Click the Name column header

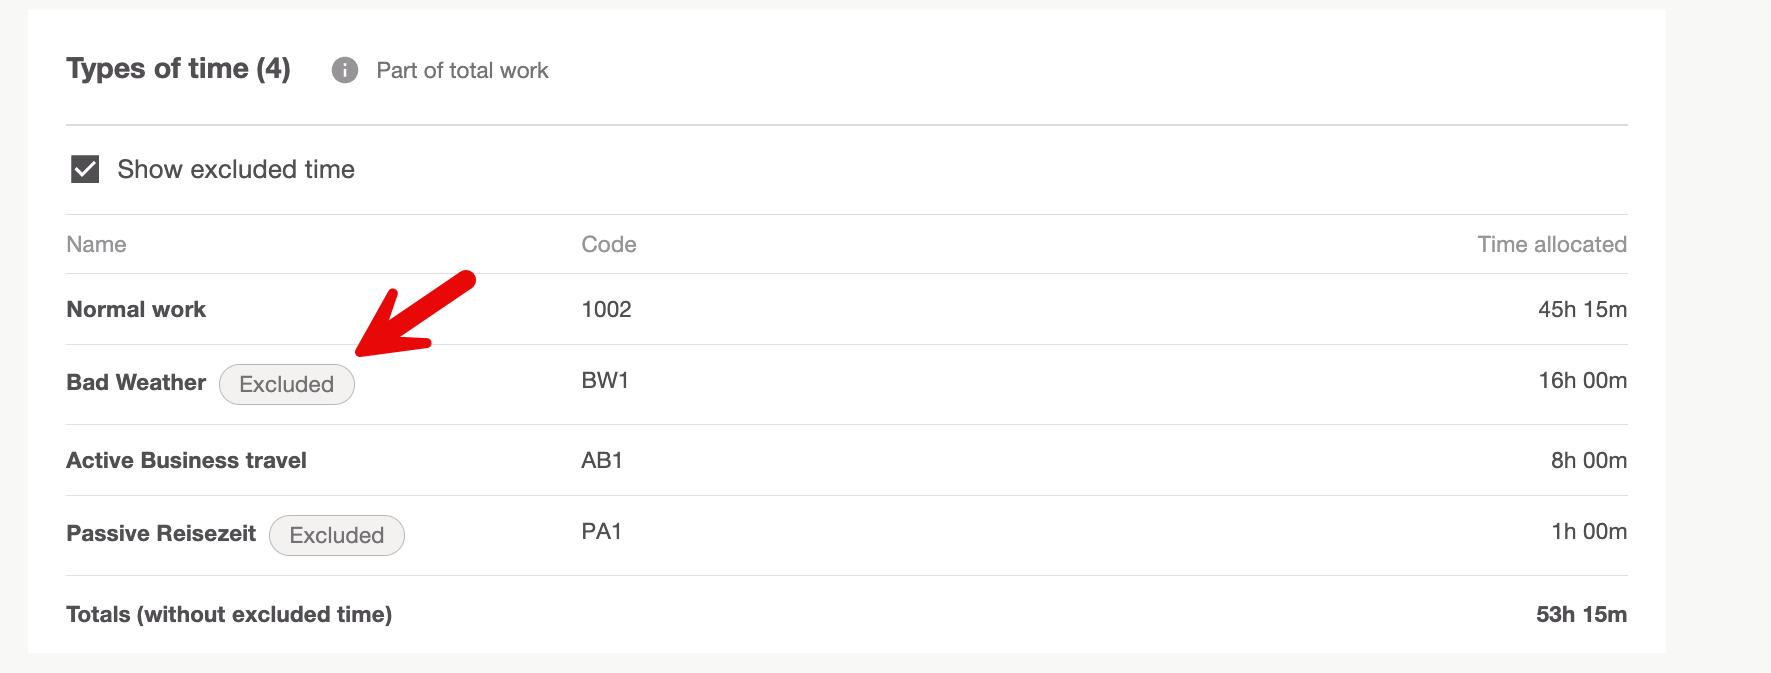(96, 244)
